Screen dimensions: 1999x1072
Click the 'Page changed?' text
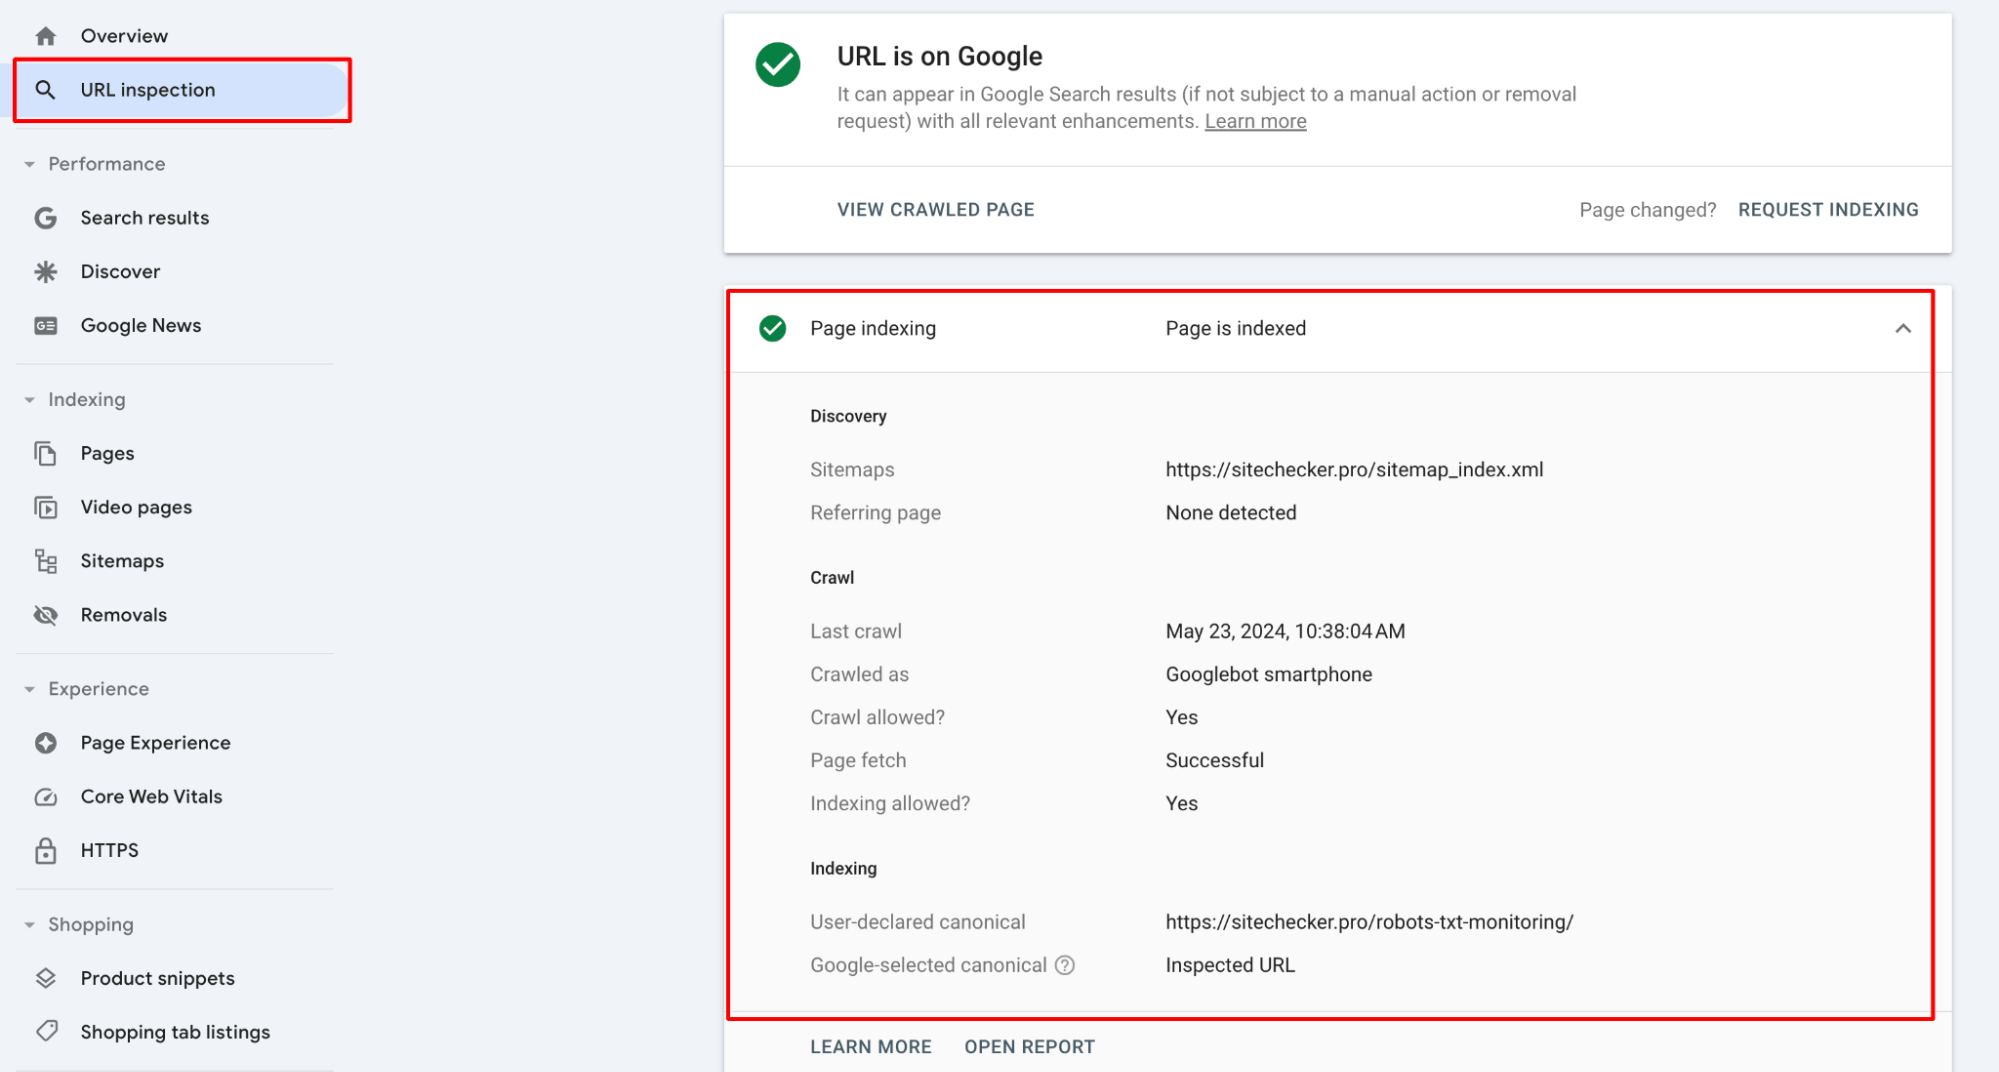point(1647,210)
